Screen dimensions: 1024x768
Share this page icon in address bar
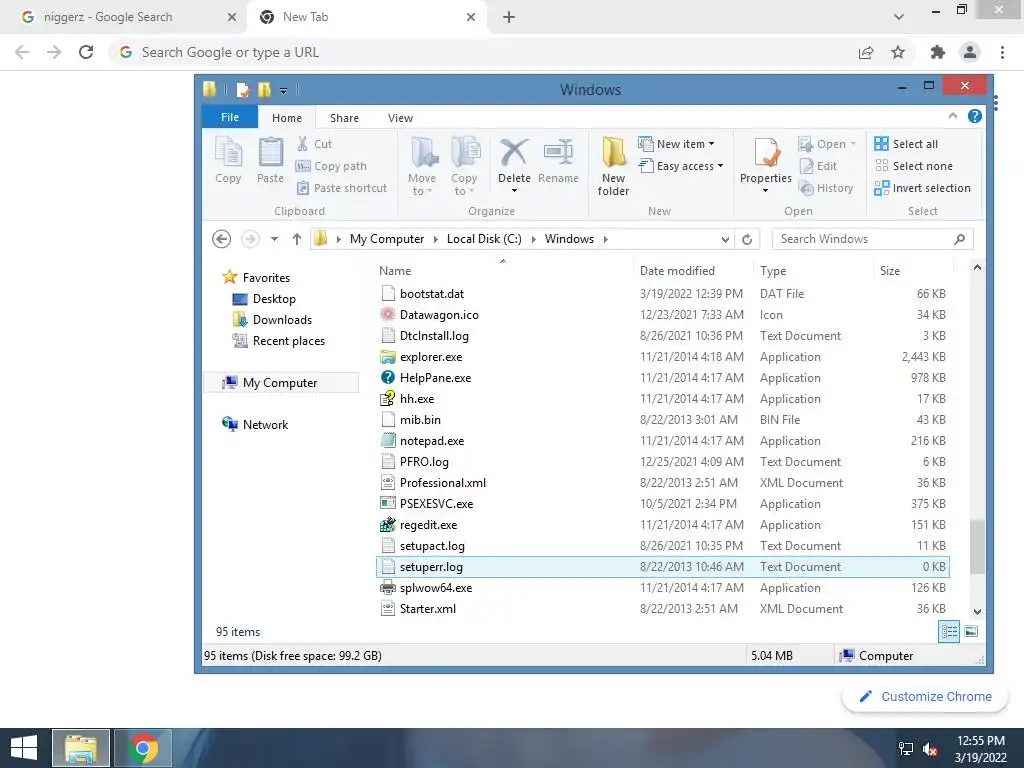866,52
